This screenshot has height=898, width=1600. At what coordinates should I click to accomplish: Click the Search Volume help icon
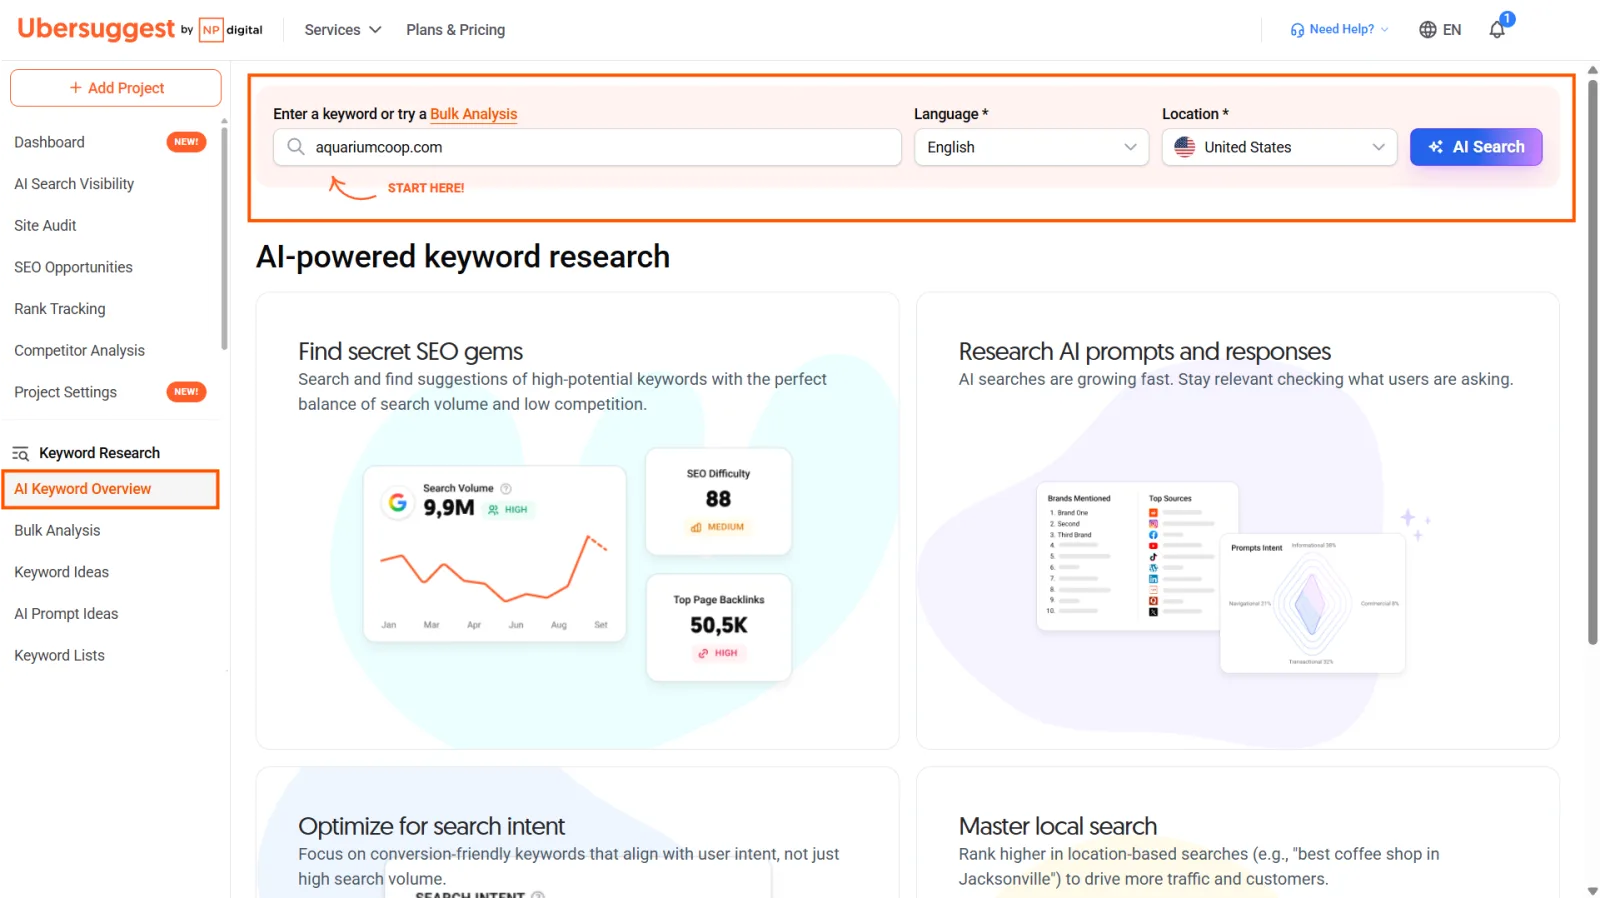pyautogui.click(x=506, y=489)
